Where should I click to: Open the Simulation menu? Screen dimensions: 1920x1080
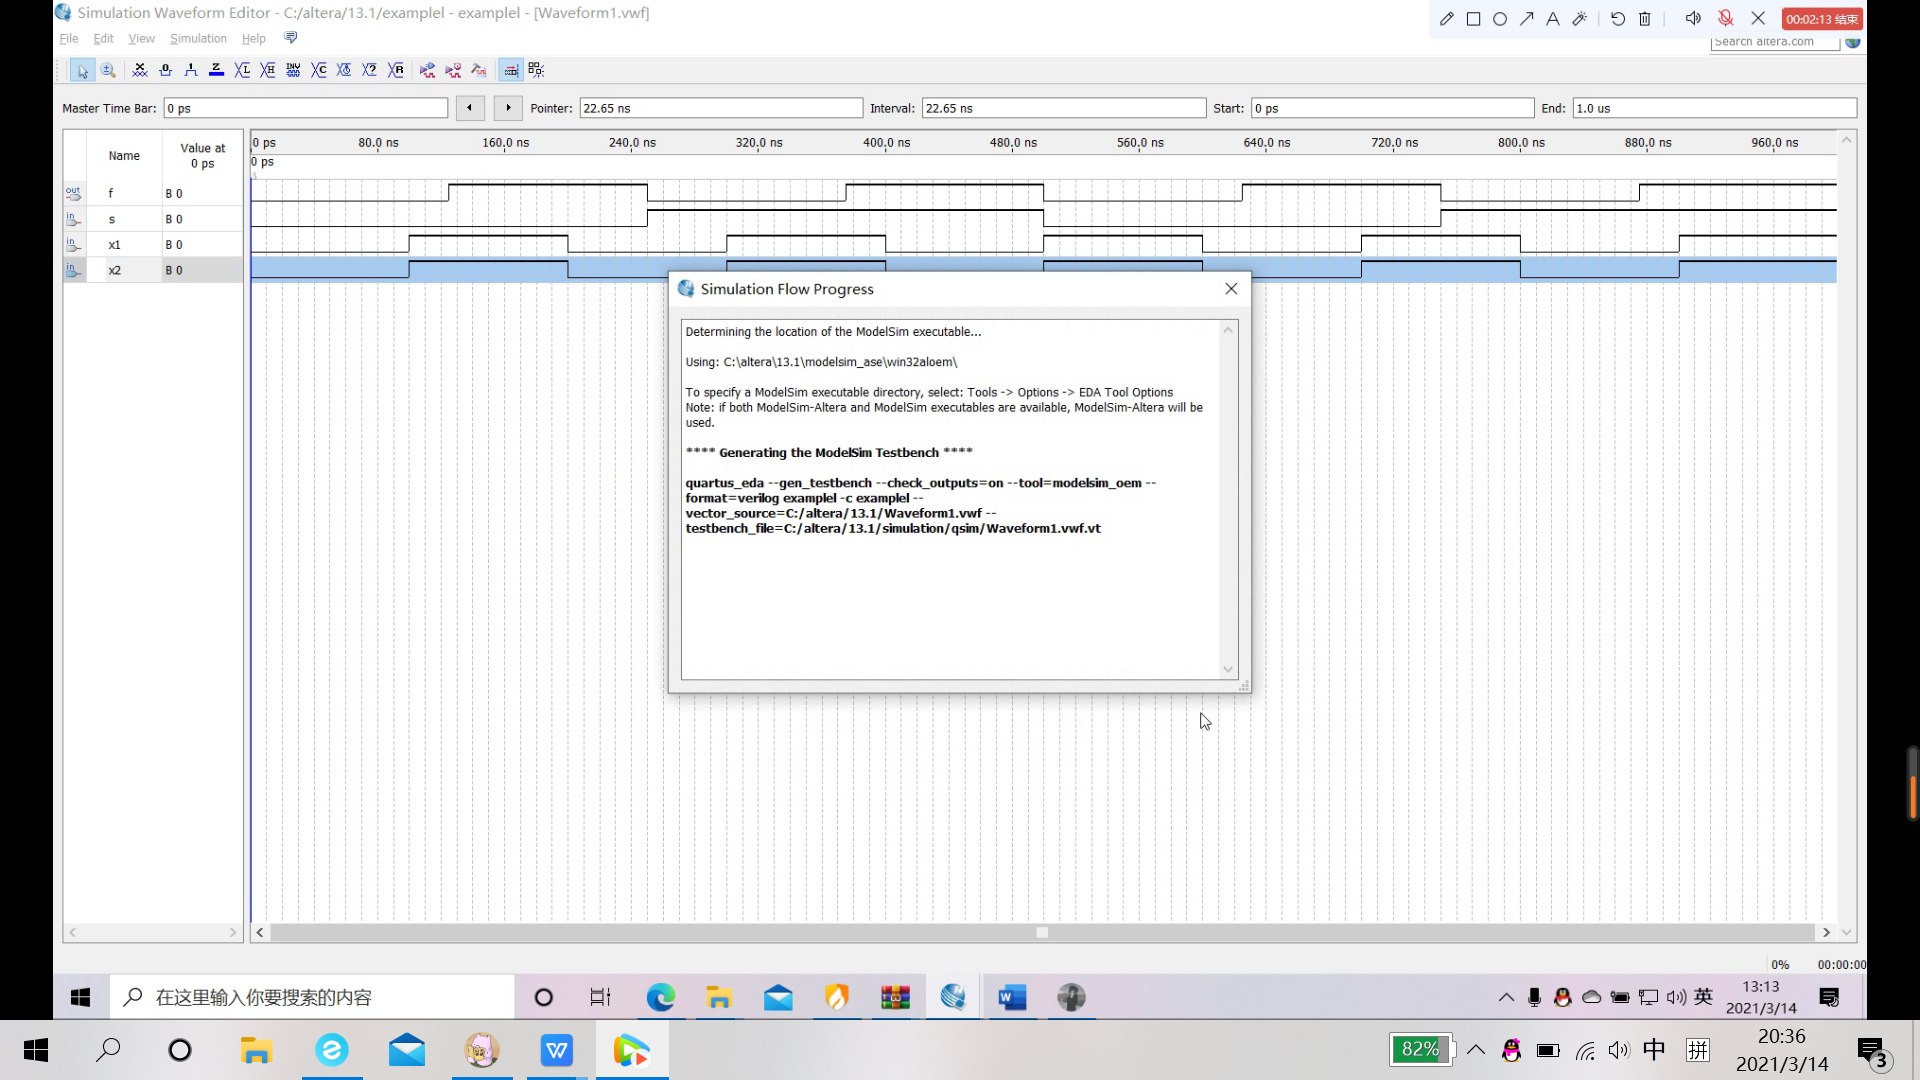pos(198,39)
